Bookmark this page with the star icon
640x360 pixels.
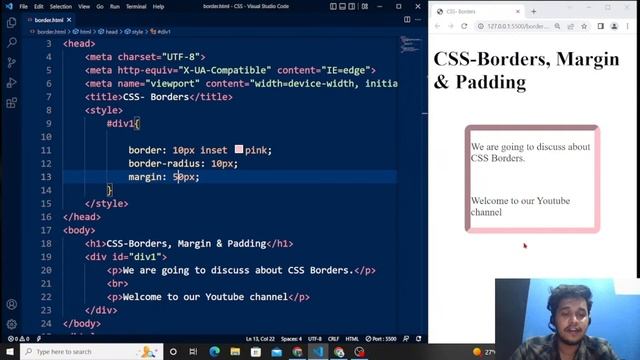click(584, 26)
